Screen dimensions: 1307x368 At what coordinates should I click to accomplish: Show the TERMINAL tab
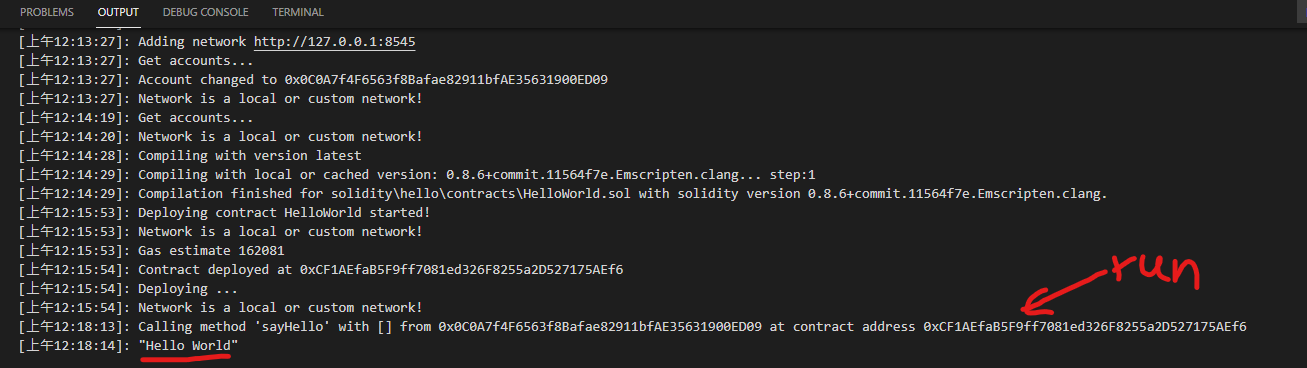tap(298, 13)
